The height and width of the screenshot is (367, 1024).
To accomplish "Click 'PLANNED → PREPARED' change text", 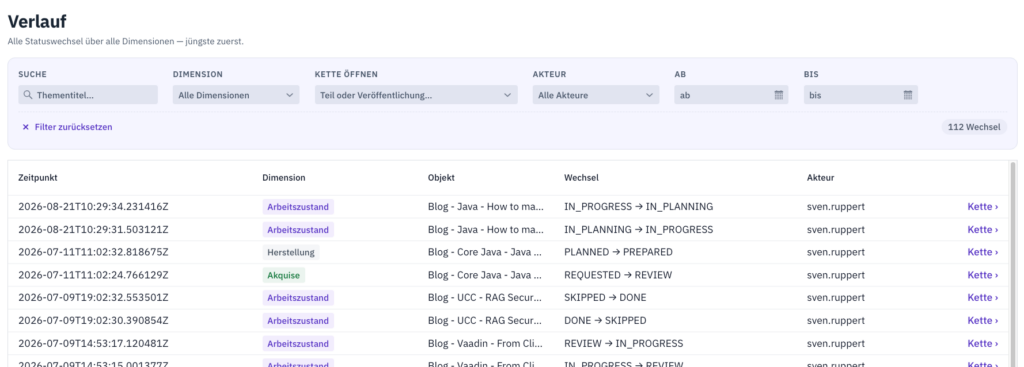I will click(x=618, y=252).
